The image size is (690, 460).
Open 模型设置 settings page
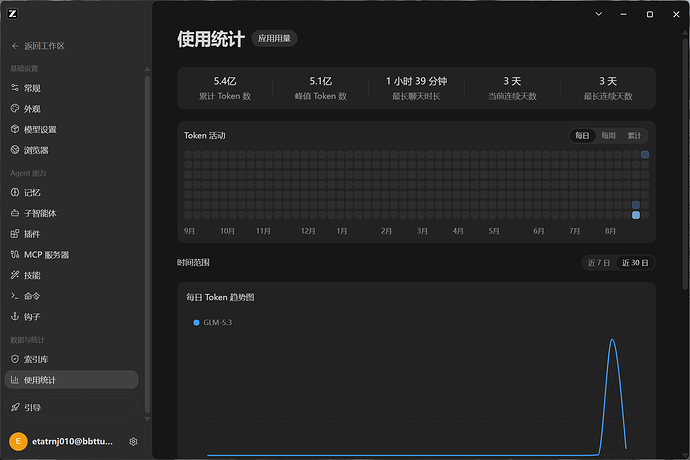[x=71, y=129]
